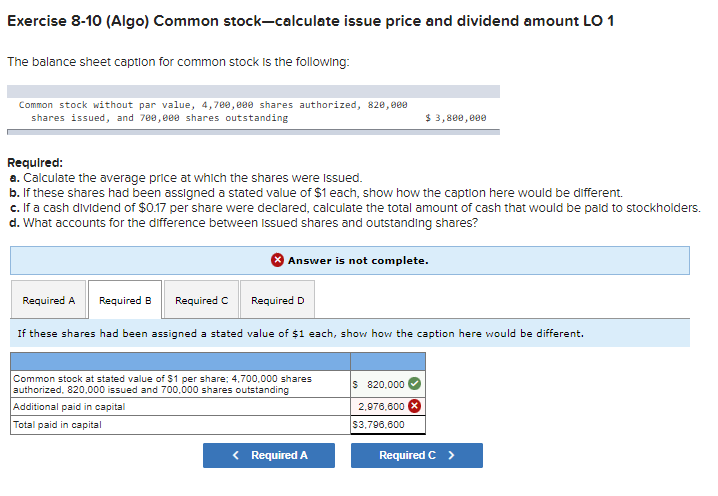718x496 pixels.
Task: Go to the Required D tab
Action: pos(277,300)
